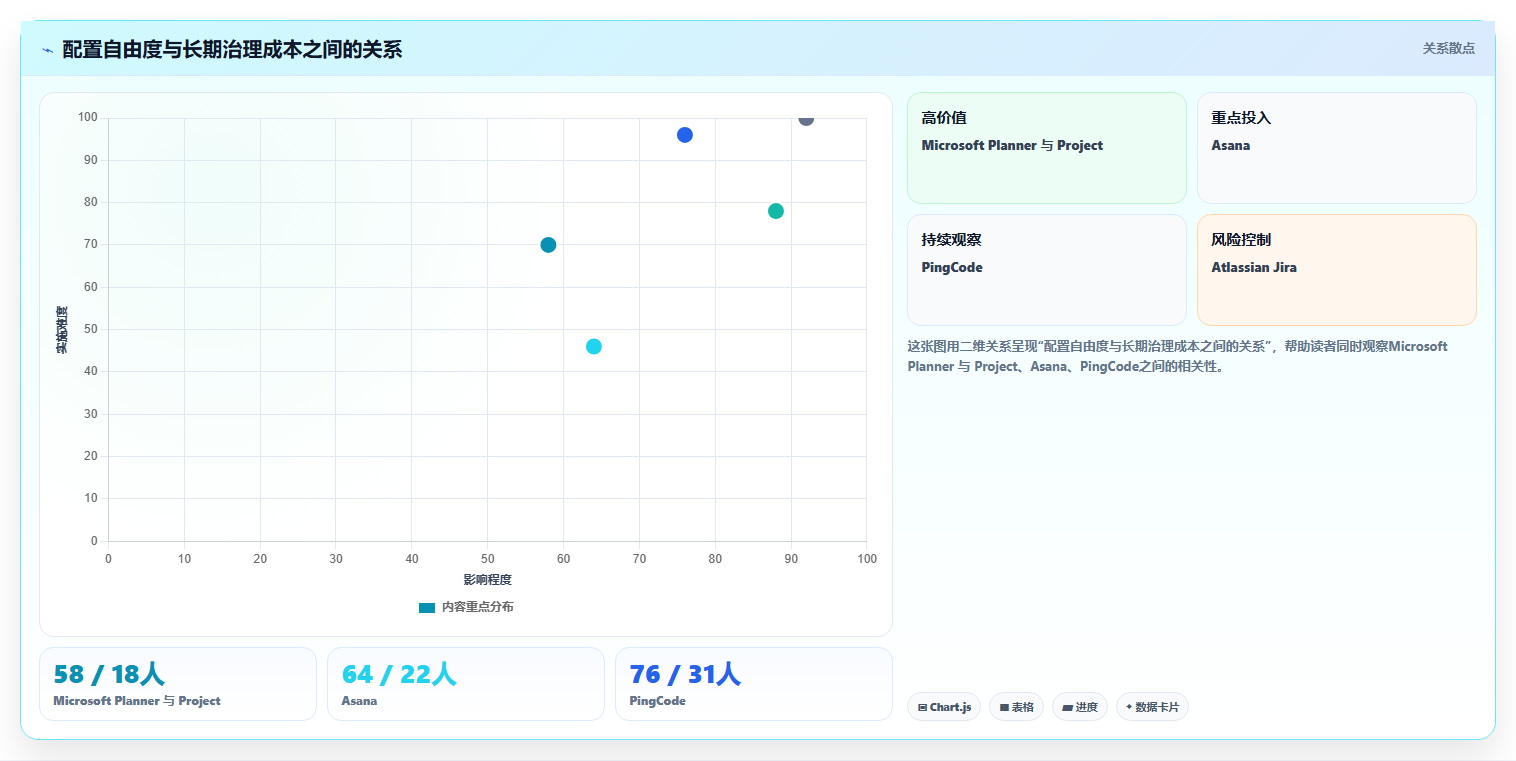The image size is (1516, 761).
Task: Click the icon inside the 进度 chip
Action: pyautogui.click(x=1067, y=707)
